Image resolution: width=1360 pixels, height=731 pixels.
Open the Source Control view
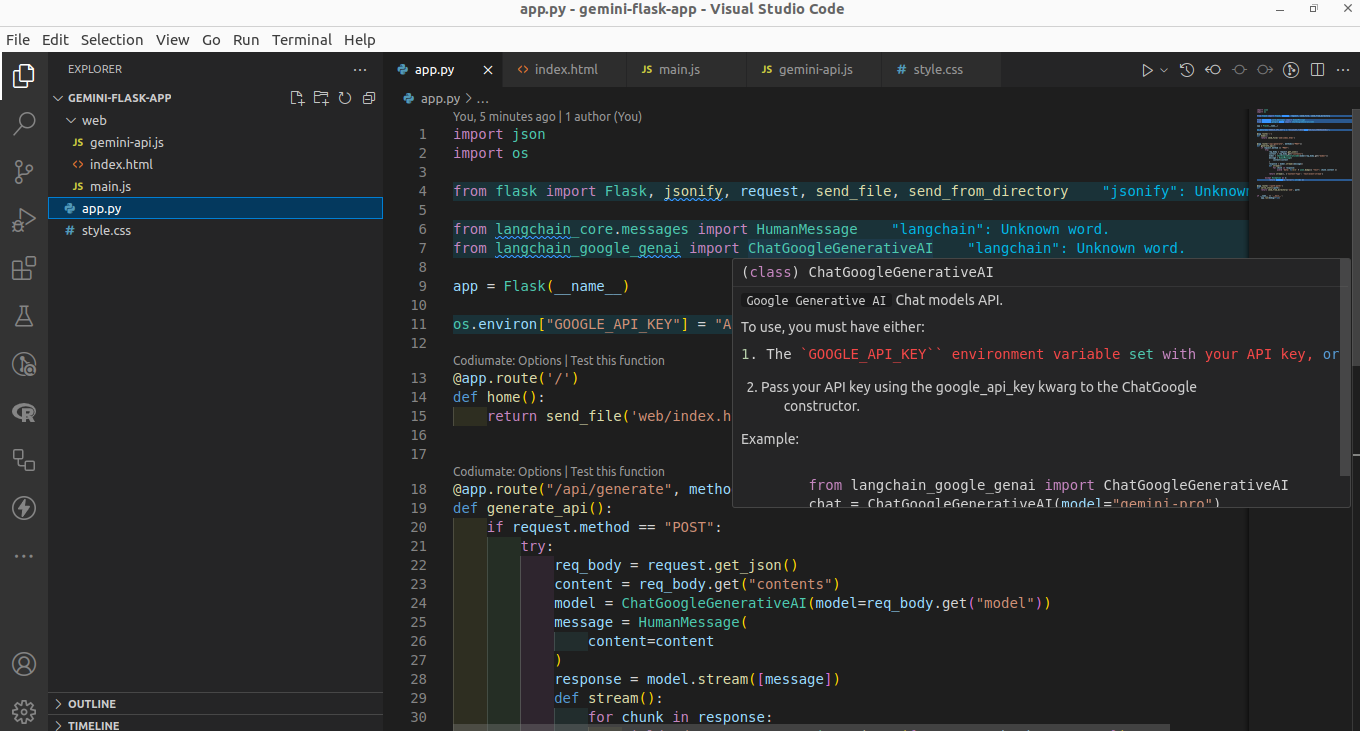[24, 172]
